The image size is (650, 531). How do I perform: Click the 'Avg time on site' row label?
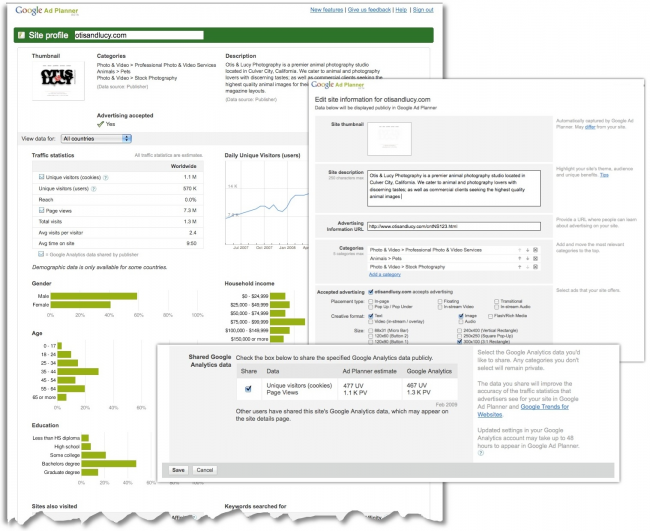coord(56,243)
